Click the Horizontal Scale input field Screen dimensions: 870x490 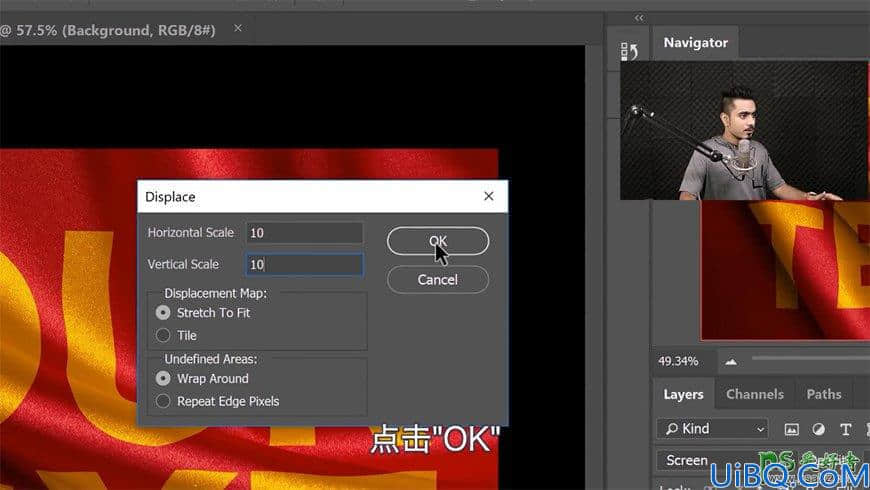click(305, 233)
